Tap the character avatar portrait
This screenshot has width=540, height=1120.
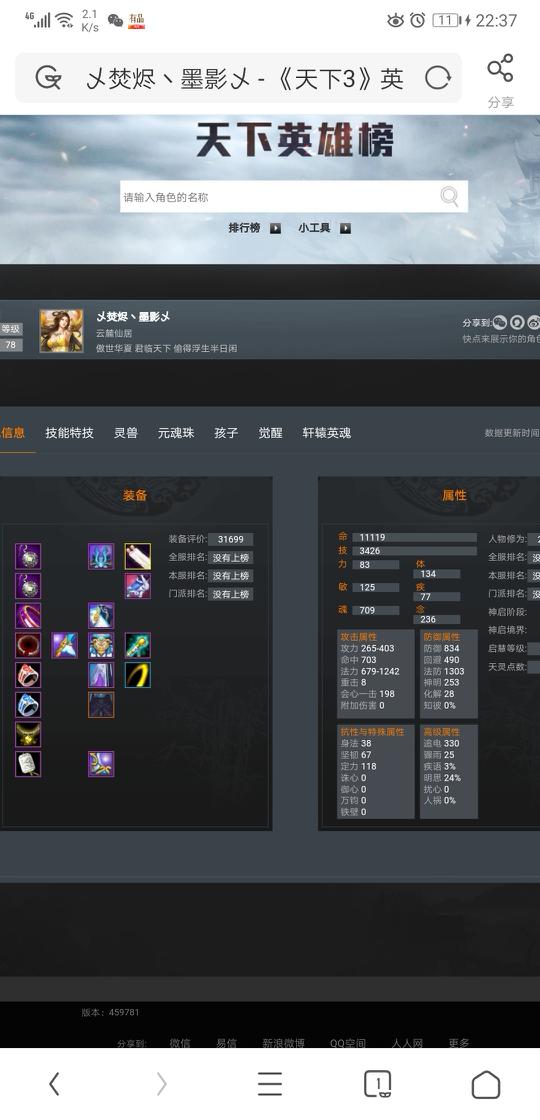[x=61, y=331]
